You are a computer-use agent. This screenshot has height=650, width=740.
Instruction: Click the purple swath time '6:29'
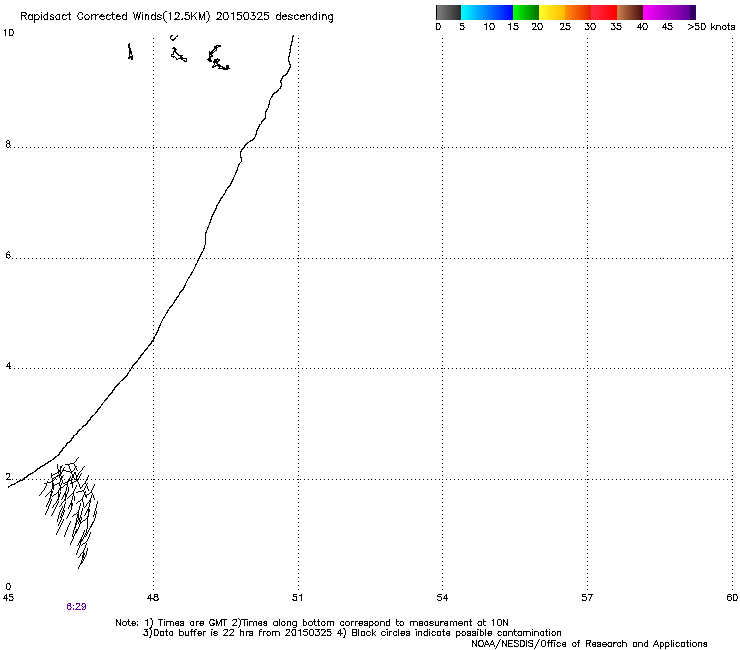[x=76, y=607]
